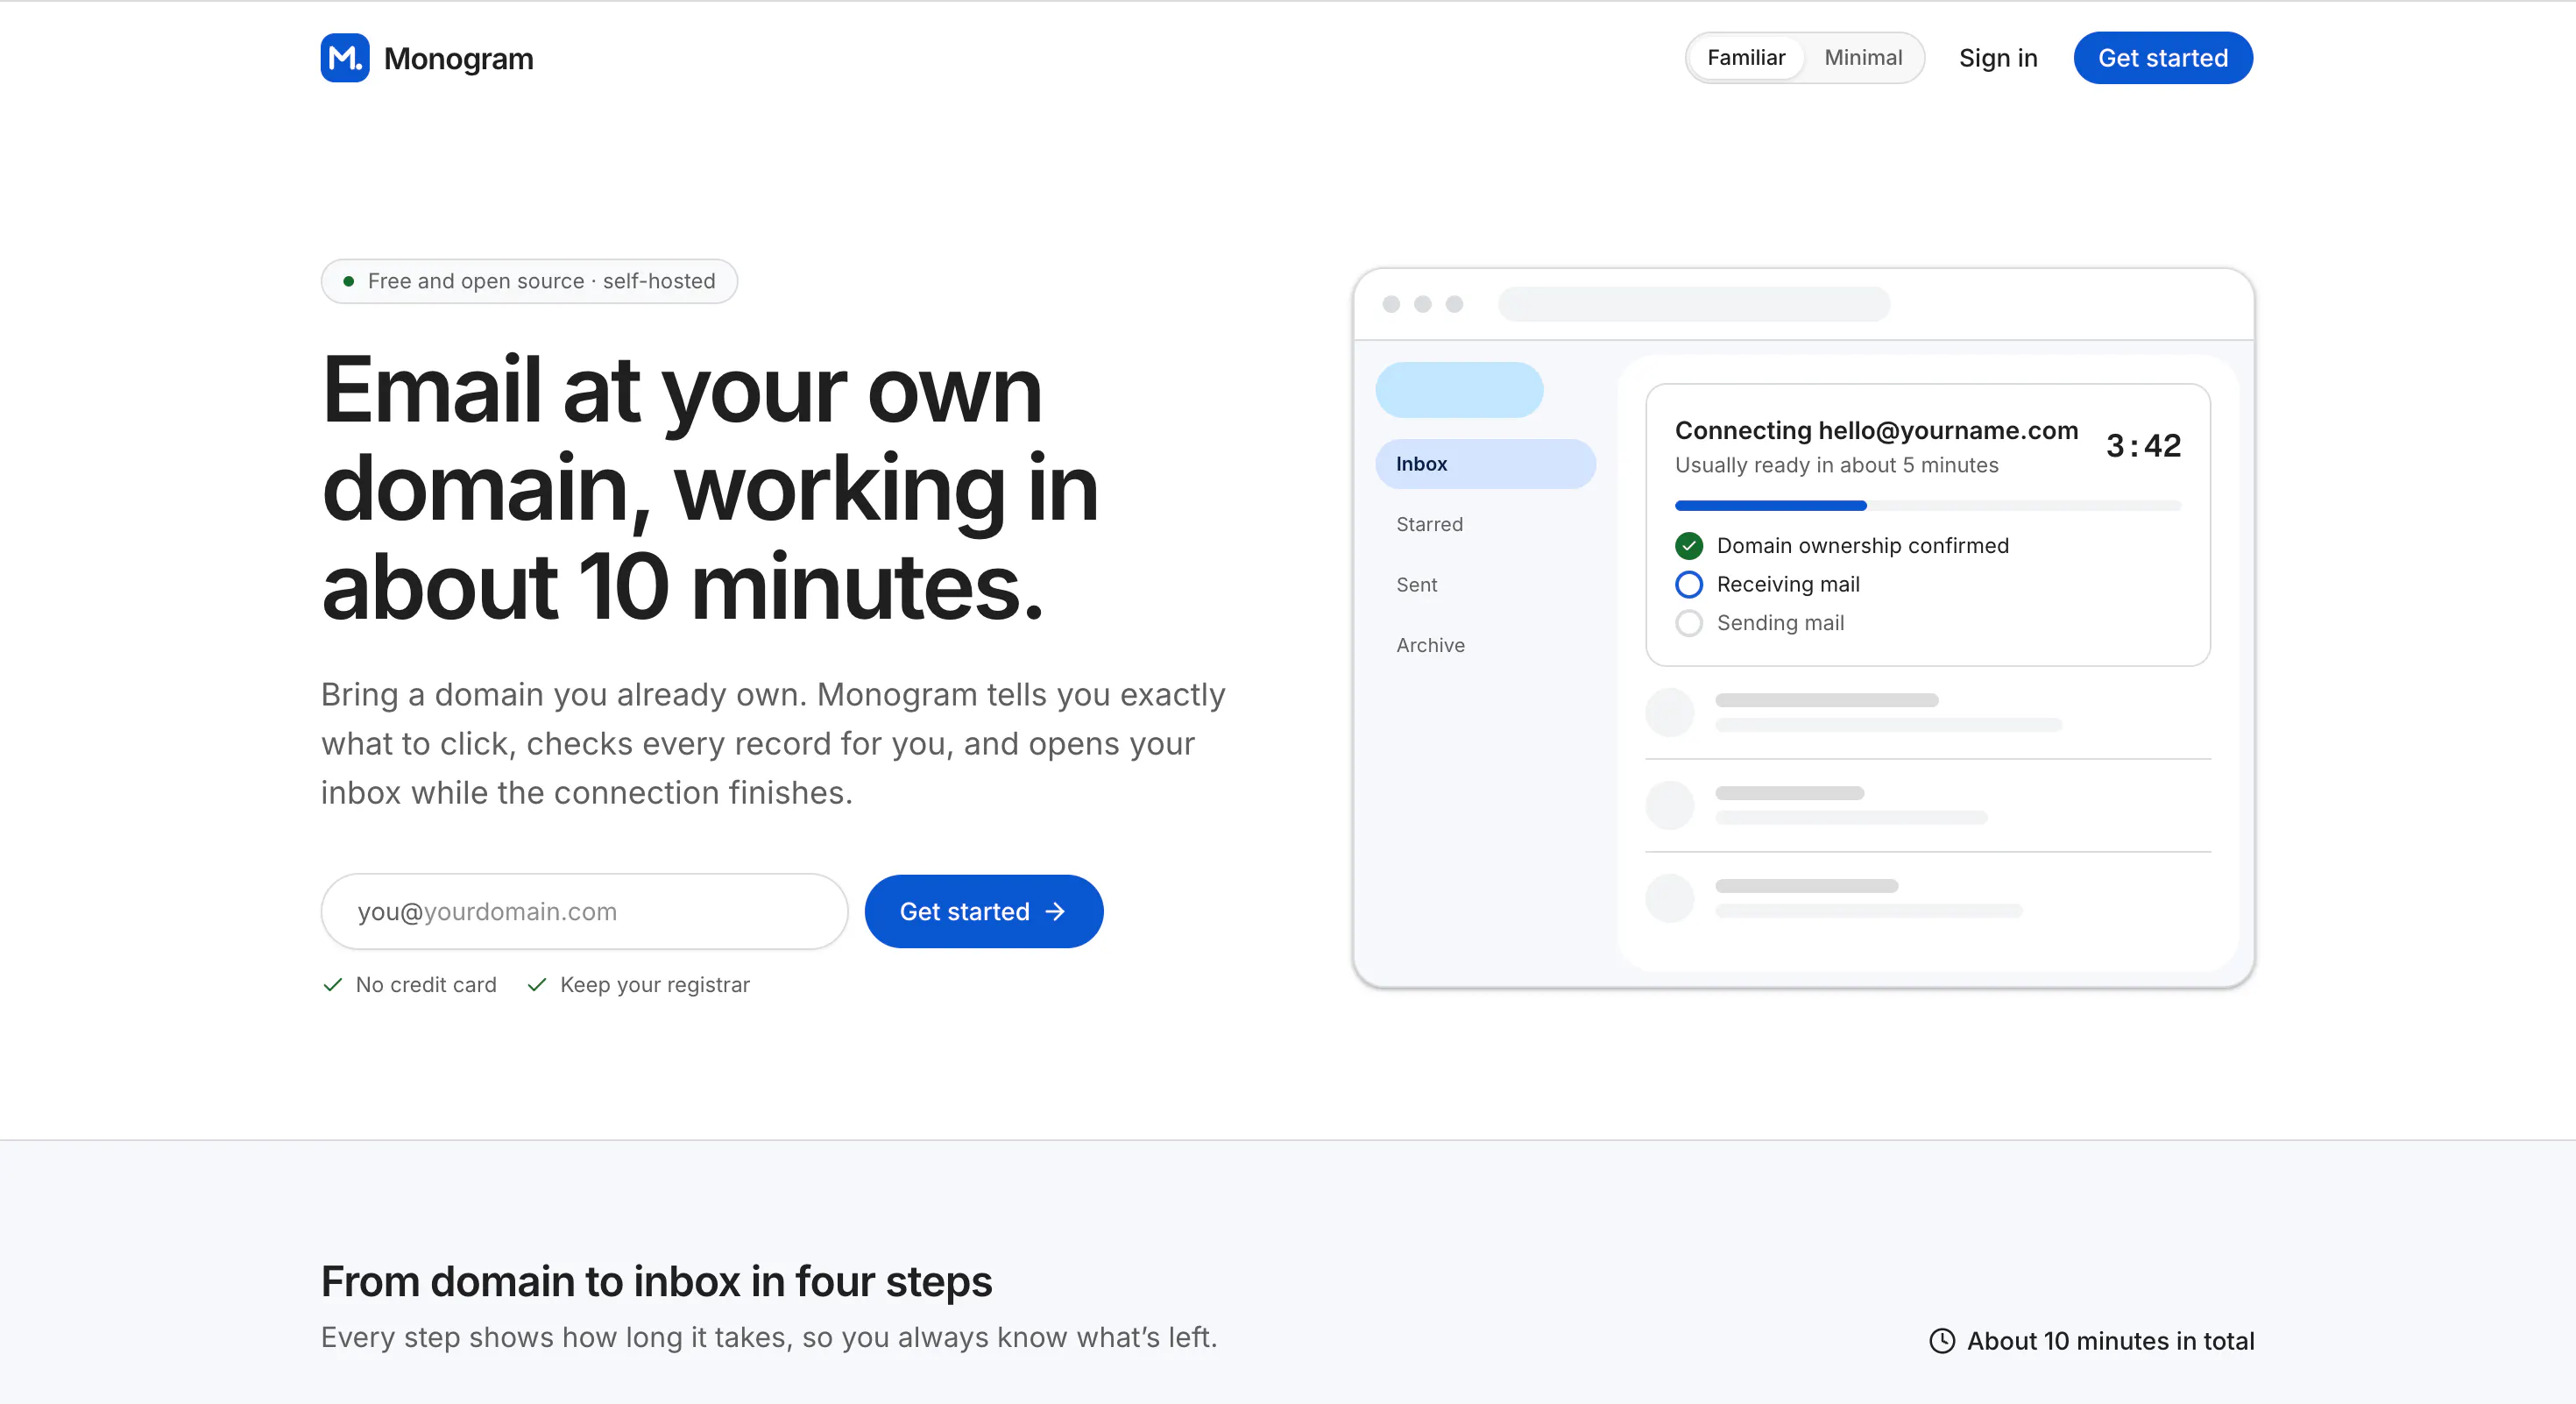Click the blue Monogram M logo icon
This screenshot has width=2576, height=1404.
point(345,58)
